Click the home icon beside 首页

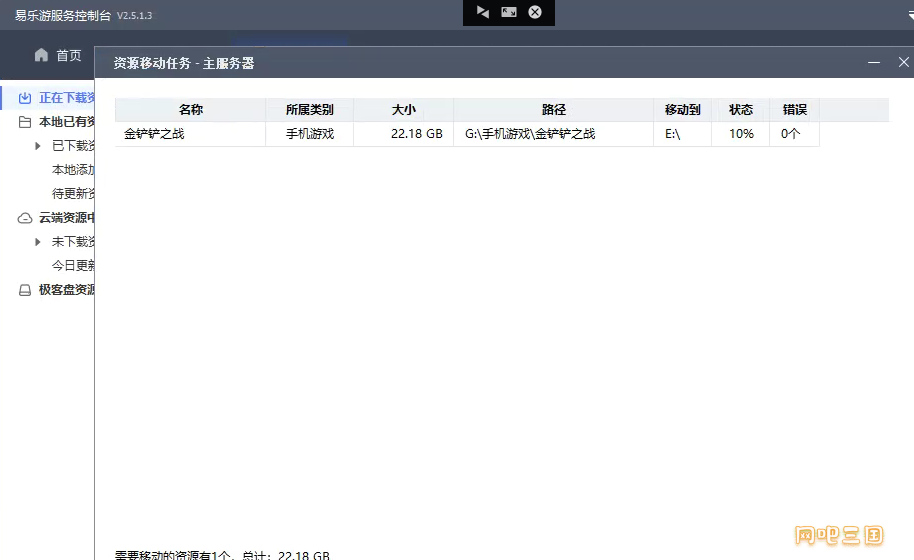pos(41,55)
